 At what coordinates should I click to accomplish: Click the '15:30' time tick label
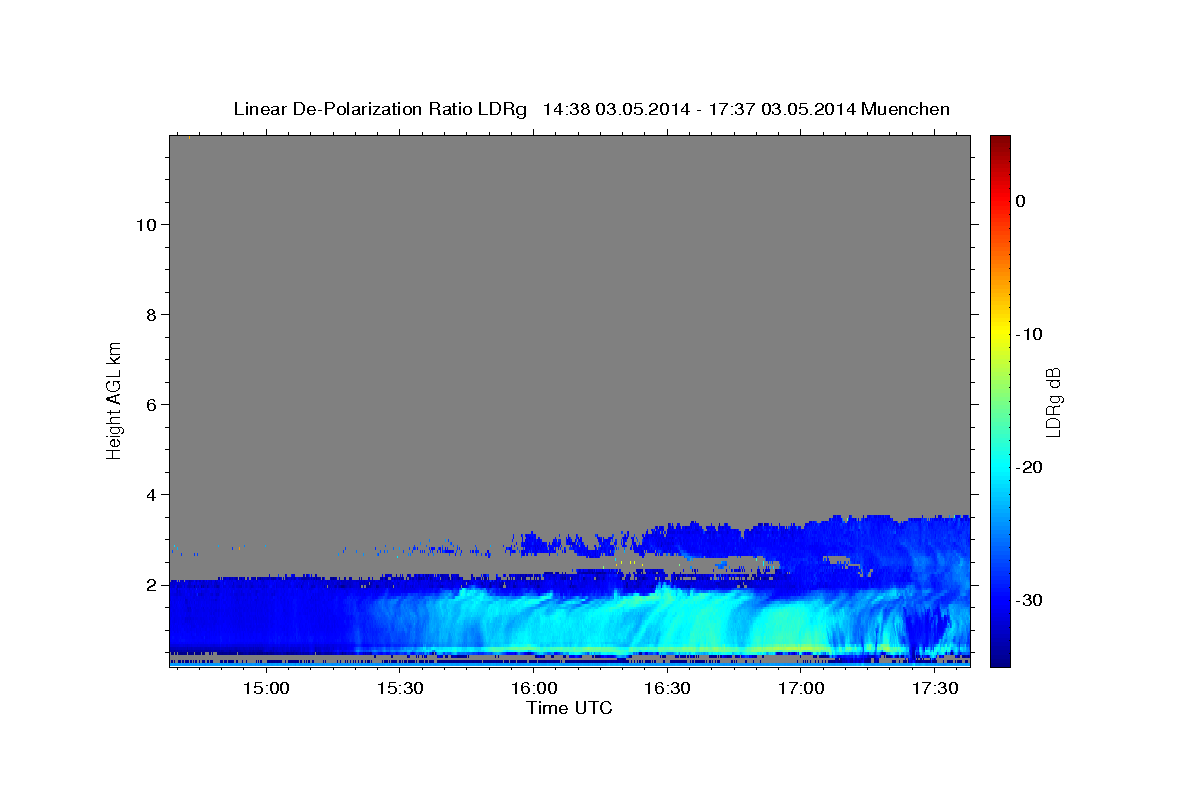click(400, 688)
